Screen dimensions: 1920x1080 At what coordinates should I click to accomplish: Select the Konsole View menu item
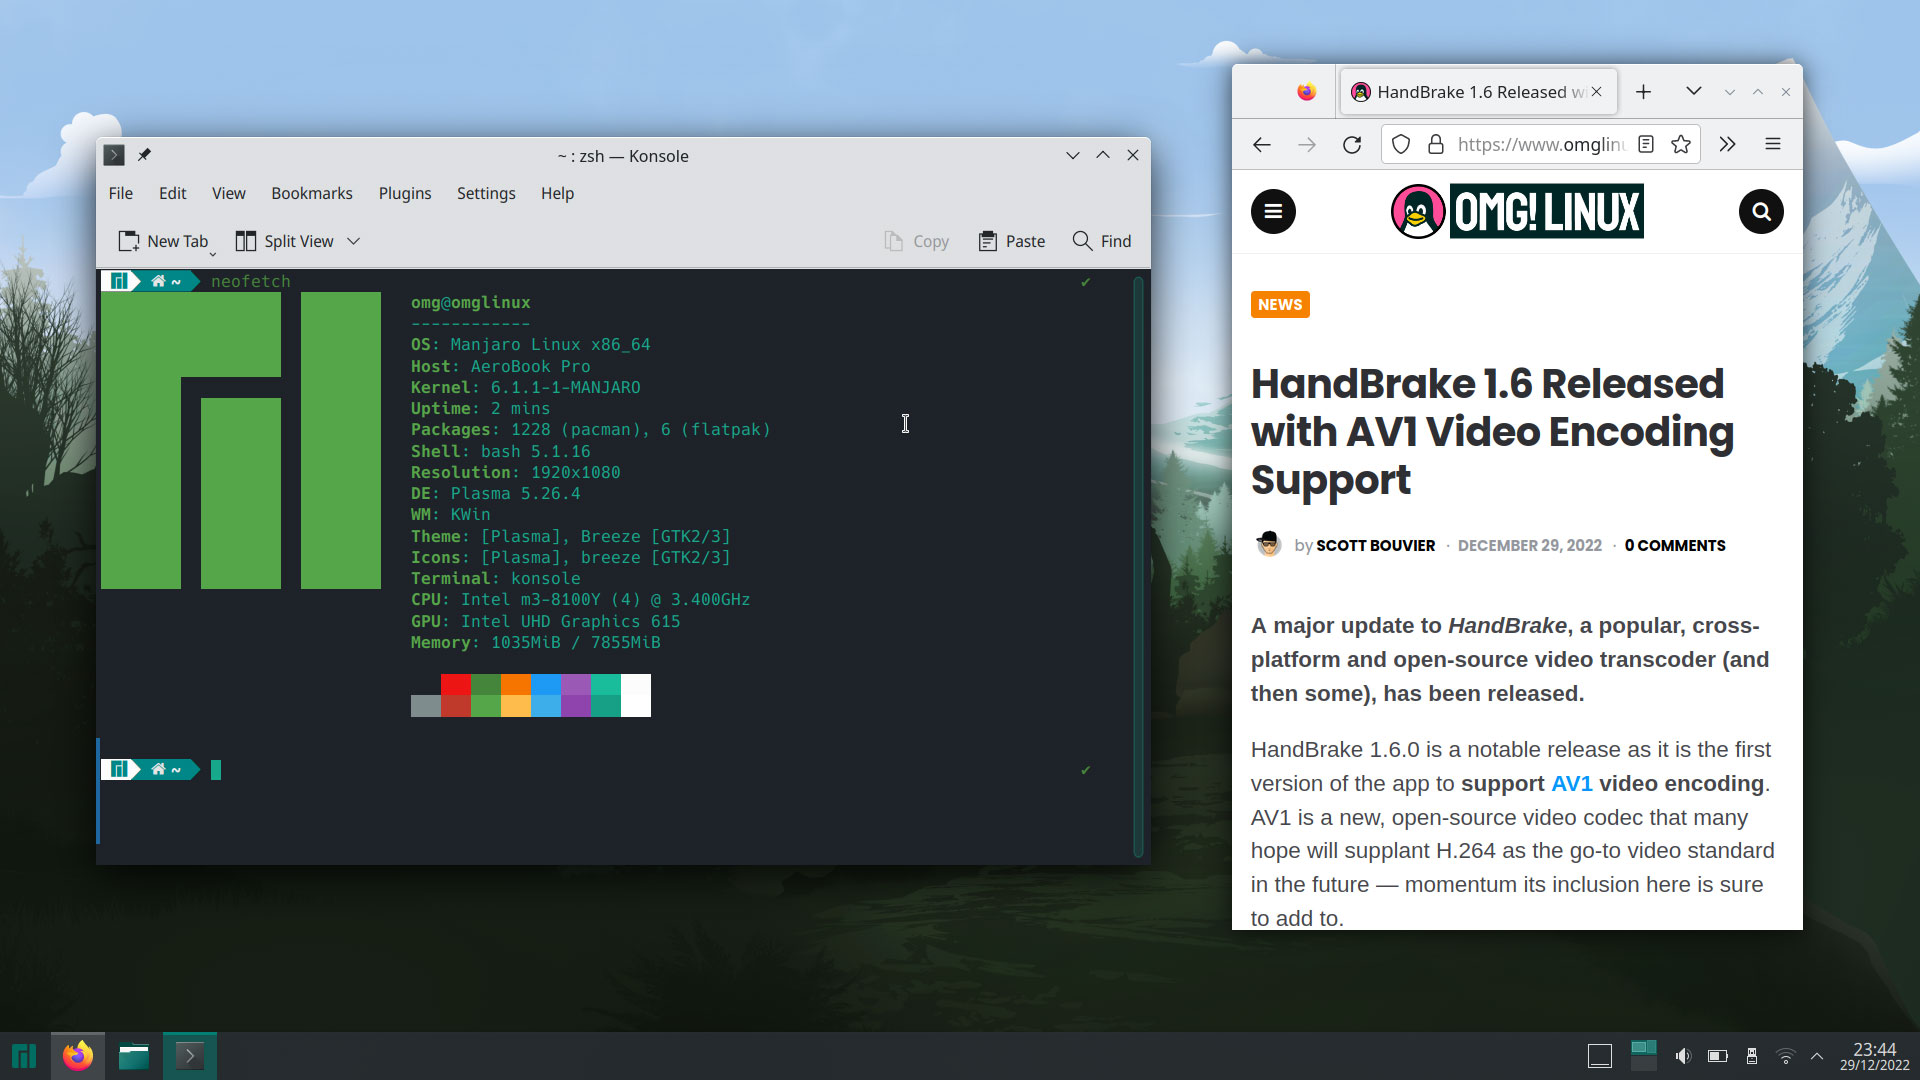point(229,193)
